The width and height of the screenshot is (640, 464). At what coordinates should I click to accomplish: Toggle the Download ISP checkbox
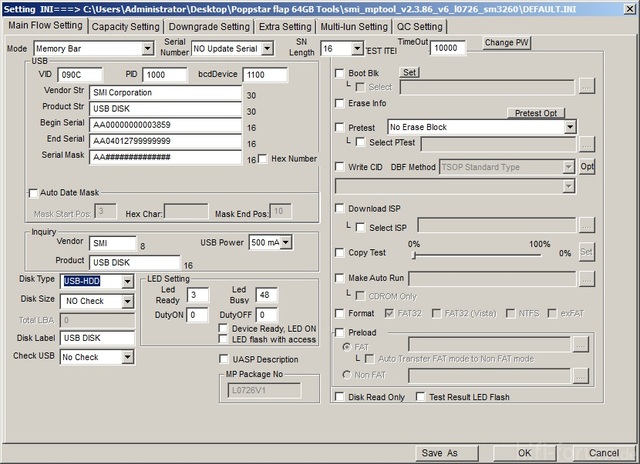(x=340, y=209)
